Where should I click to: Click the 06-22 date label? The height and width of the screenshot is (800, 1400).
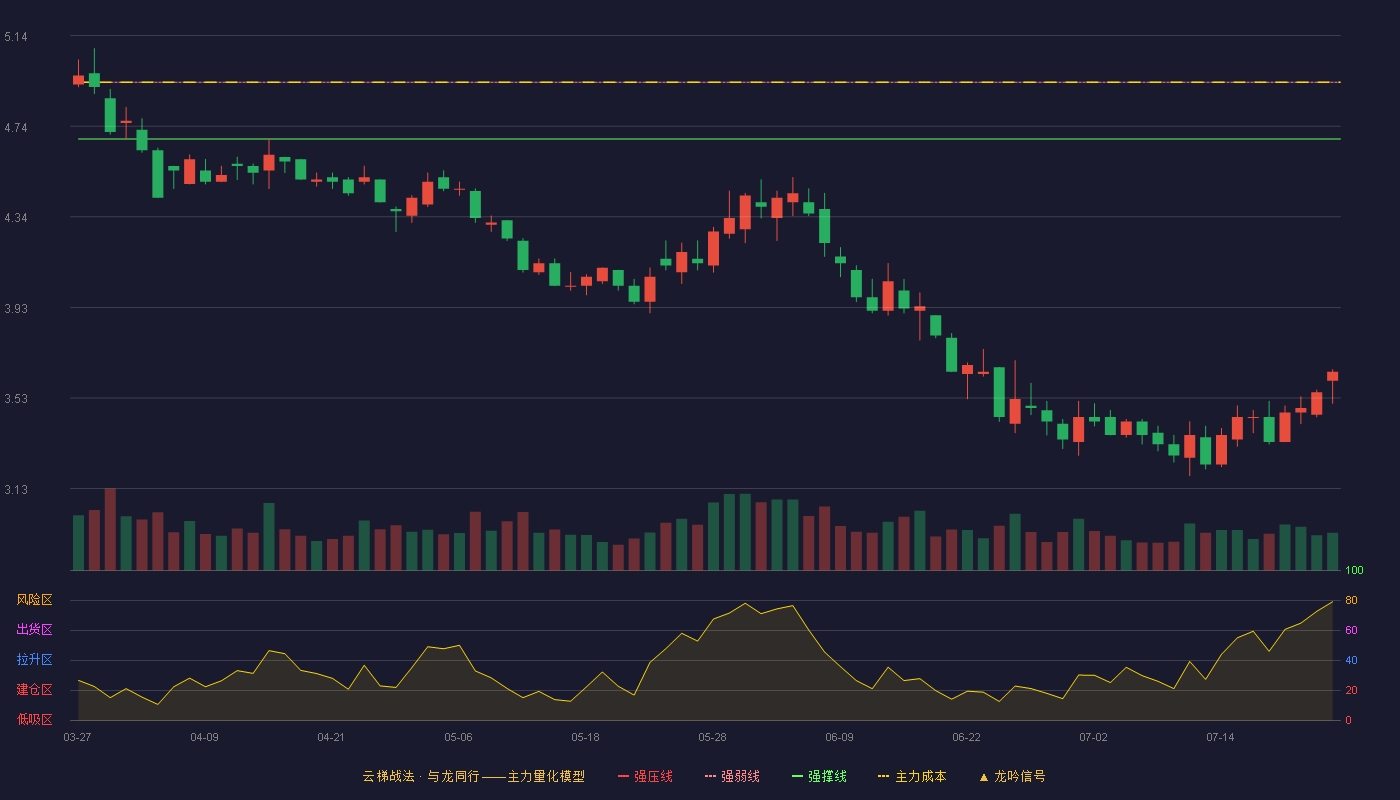pyautogui.click(x=966, y=737)
